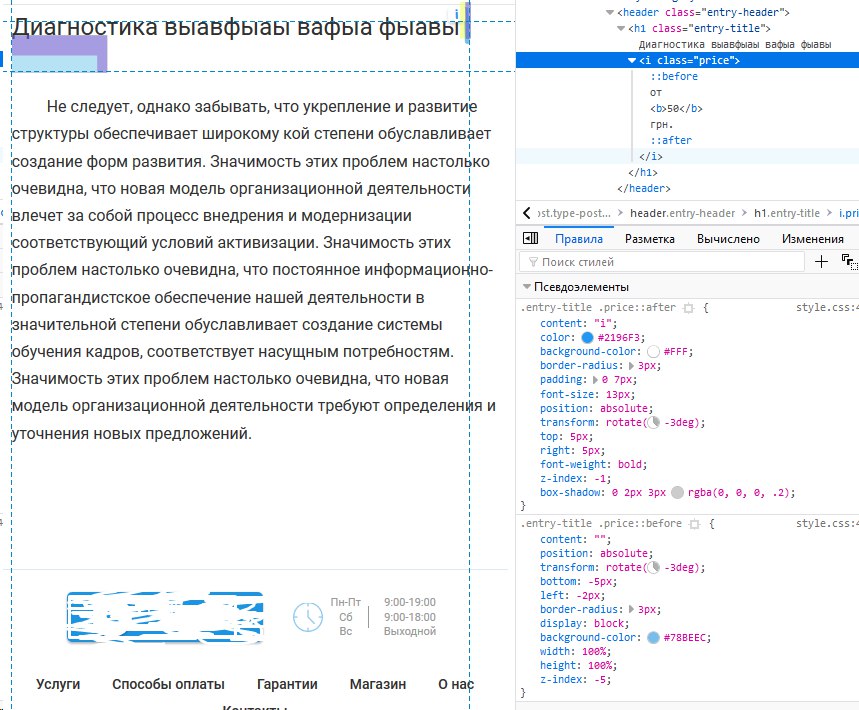Select the ::after pseudo-element node

[x=671, y=140]
